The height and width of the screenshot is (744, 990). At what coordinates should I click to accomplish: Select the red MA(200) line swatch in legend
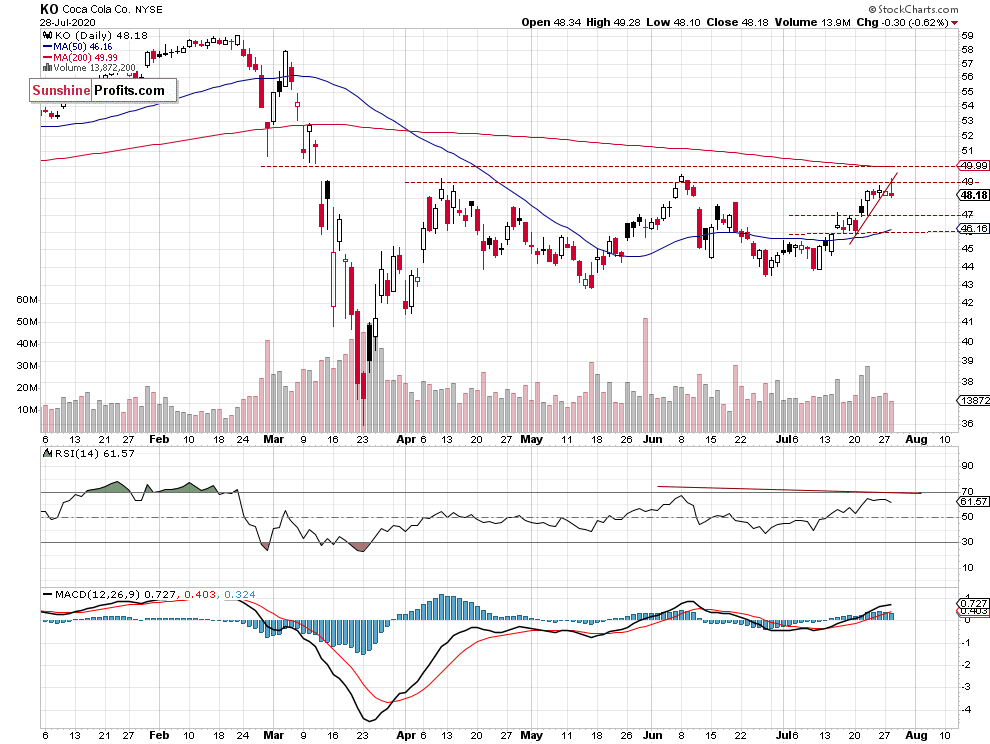(47, 57)
